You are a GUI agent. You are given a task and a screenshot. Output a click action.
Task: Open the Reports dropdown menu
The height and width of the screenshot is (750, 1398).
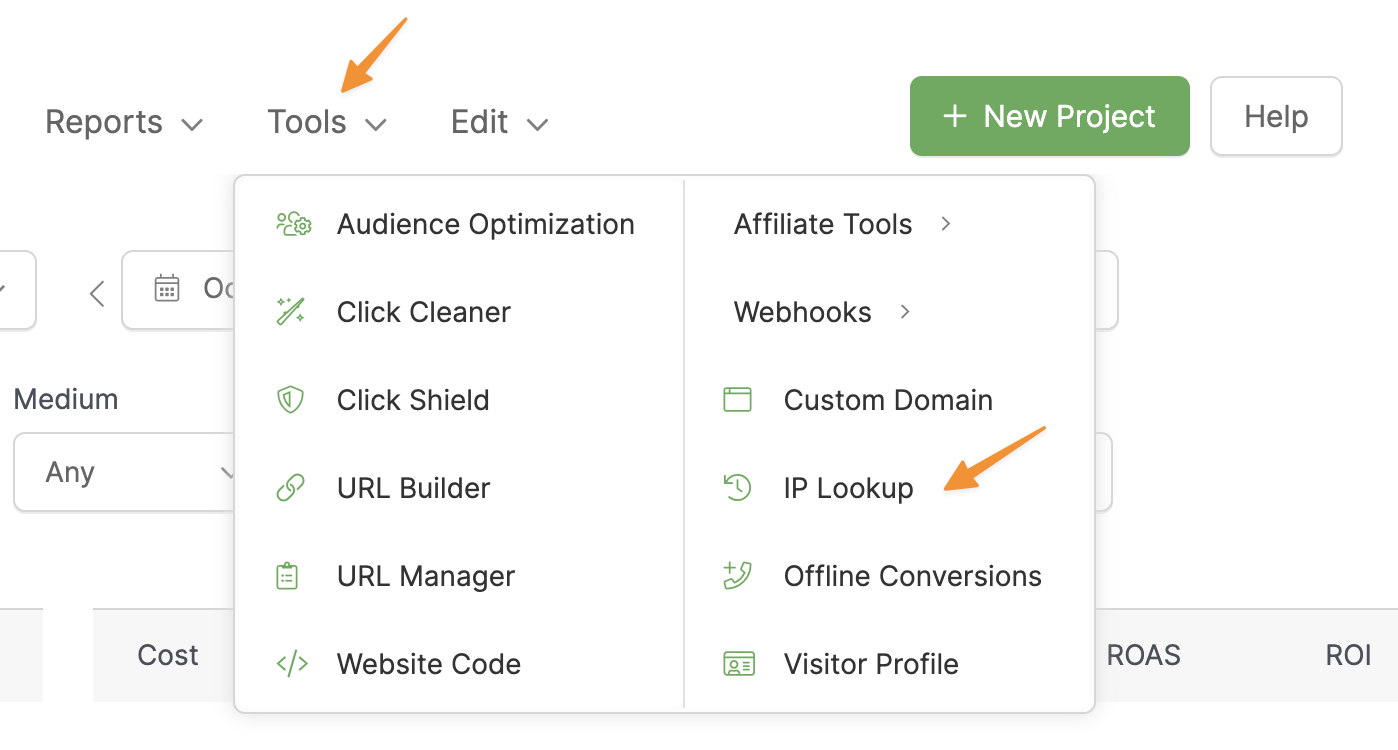124,122
